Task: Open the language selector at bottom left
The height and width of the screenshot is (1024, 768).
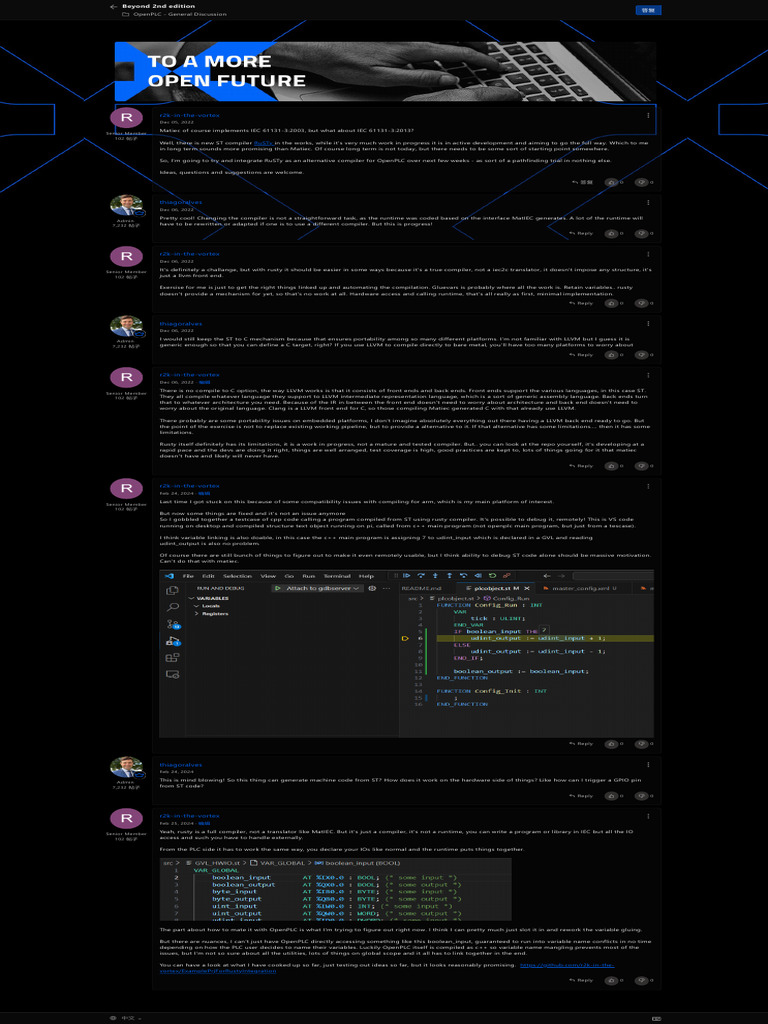Action: (128, 1017)
